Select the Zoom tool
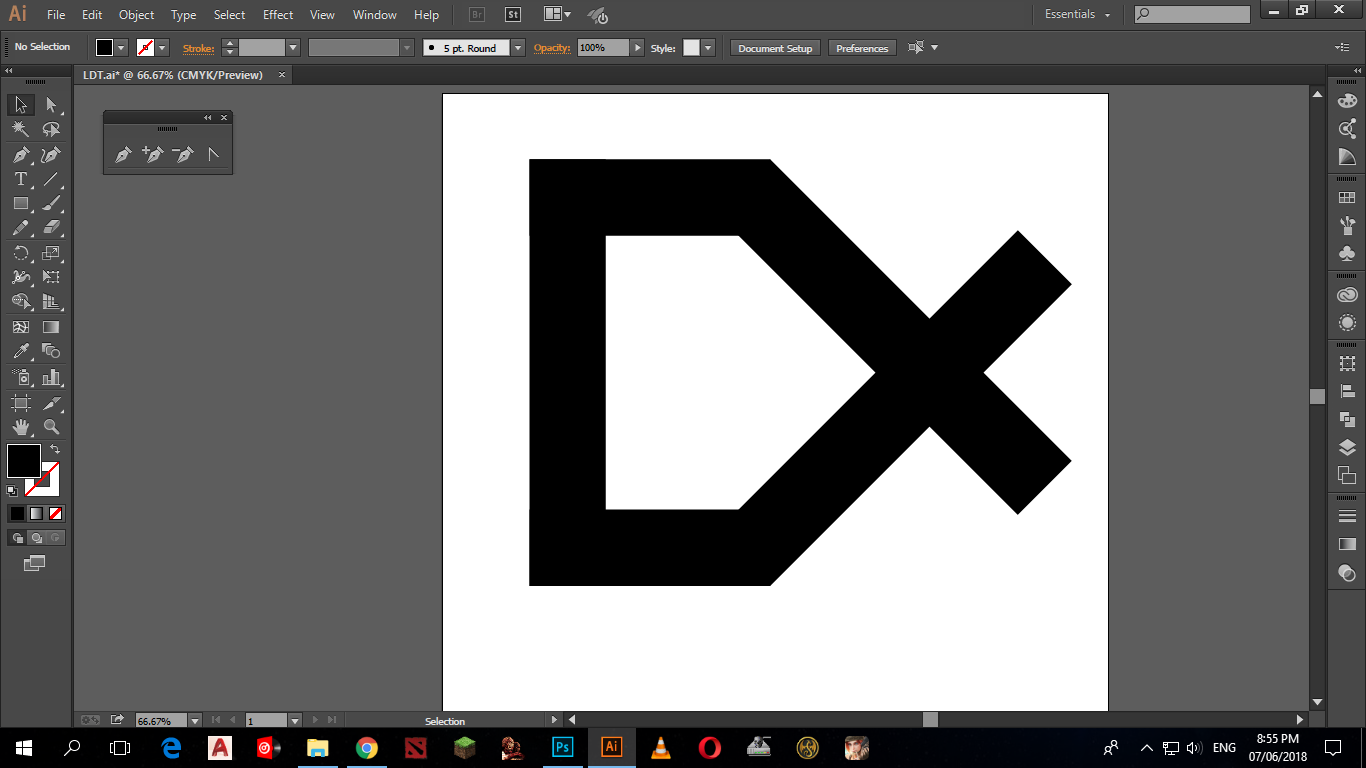The width and height of the screenshot is (1366, 768). [52, 427]
